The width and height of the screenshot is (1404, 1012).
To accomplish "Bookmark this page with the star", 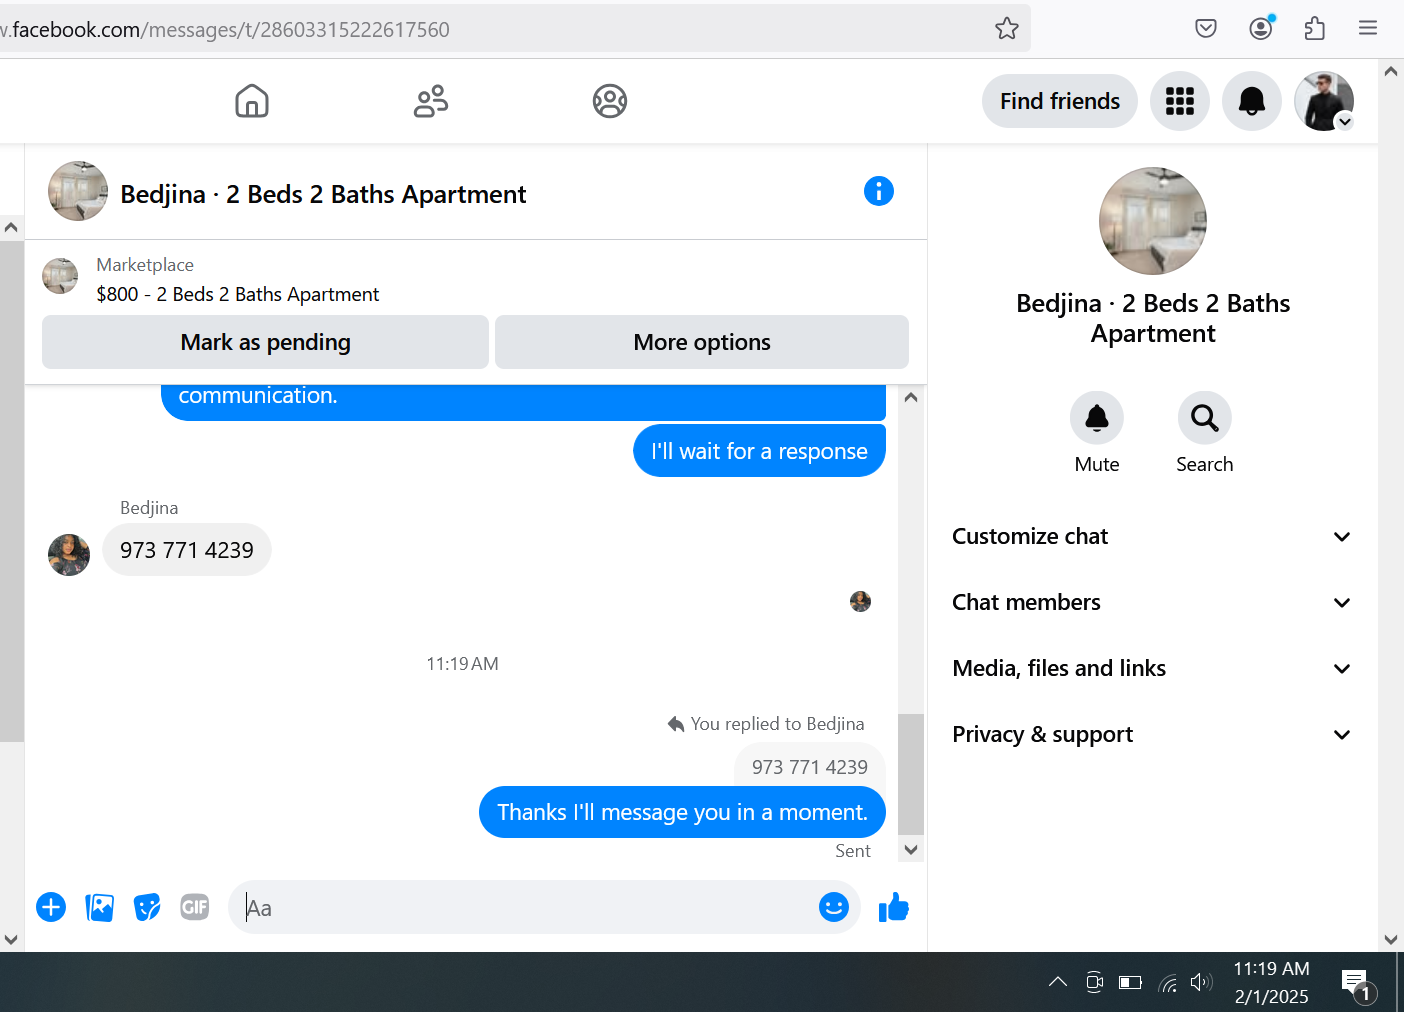I will point(1007,28).
